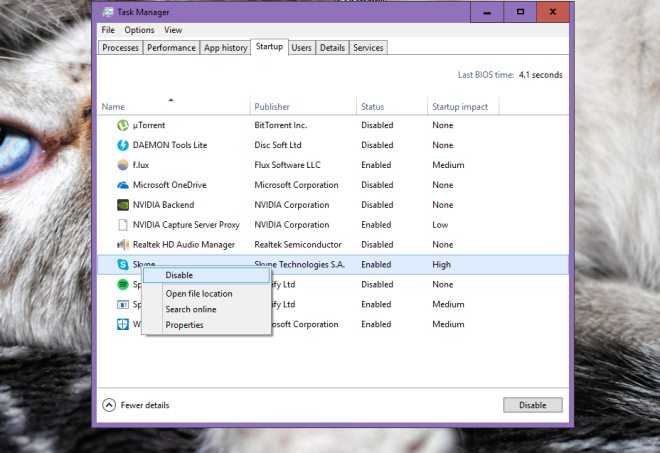This screenshot has height=453, width=660.
Task: Click the green Spotify icon
Action: pyautogui.click(x=122, y=284)
